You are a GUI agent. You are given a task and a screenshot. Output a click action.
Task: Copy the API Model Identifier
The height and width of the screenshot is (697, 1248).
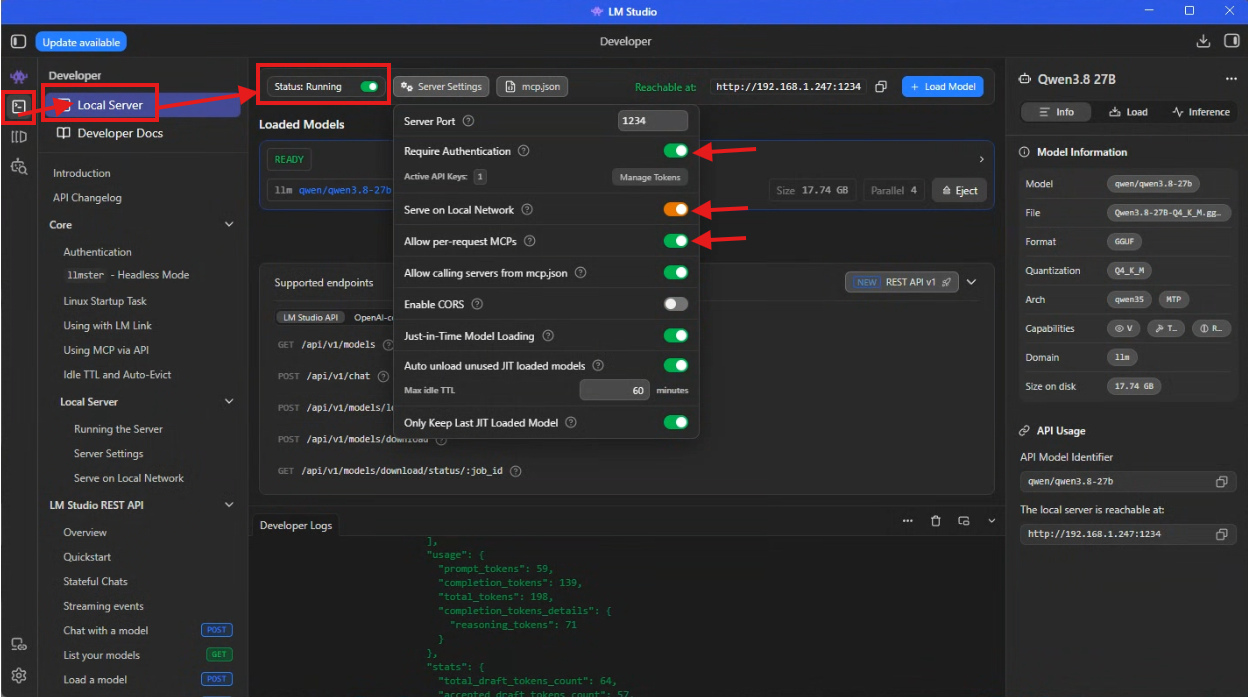(x=1221, y=482)
